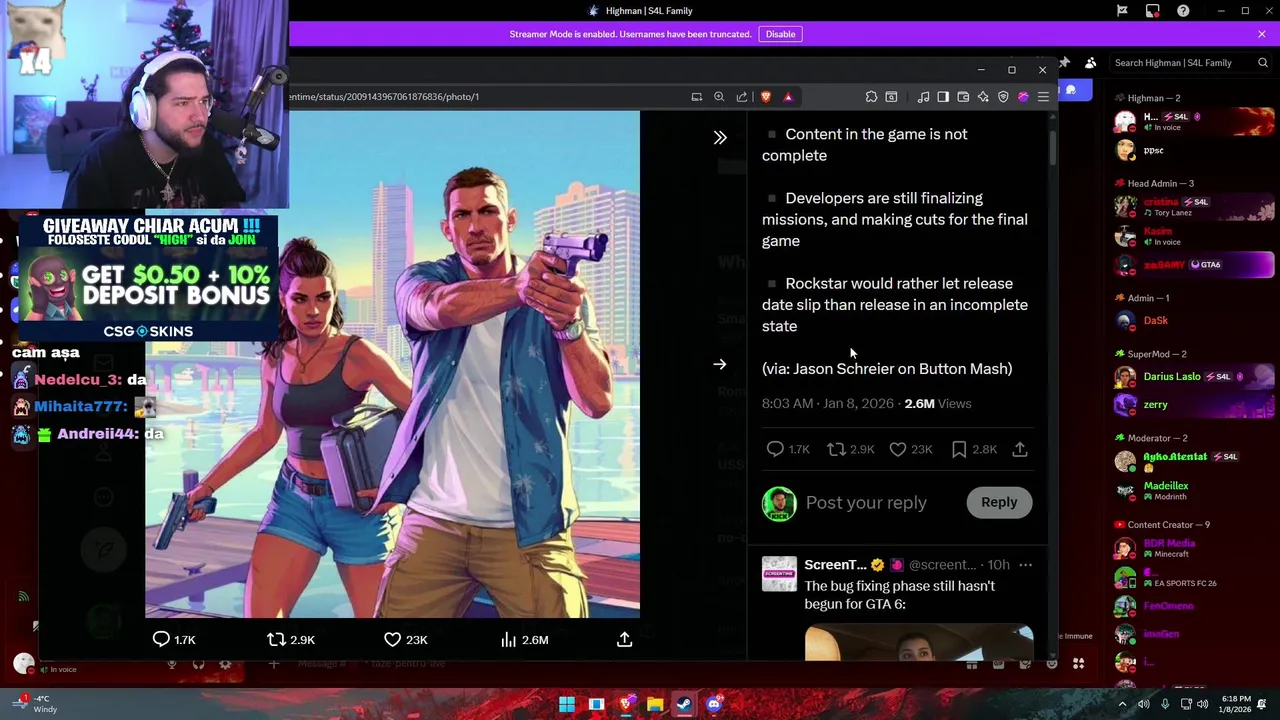
Task: Open taskbar clock showing 6:18 PM
Action: click(1236, 704)
